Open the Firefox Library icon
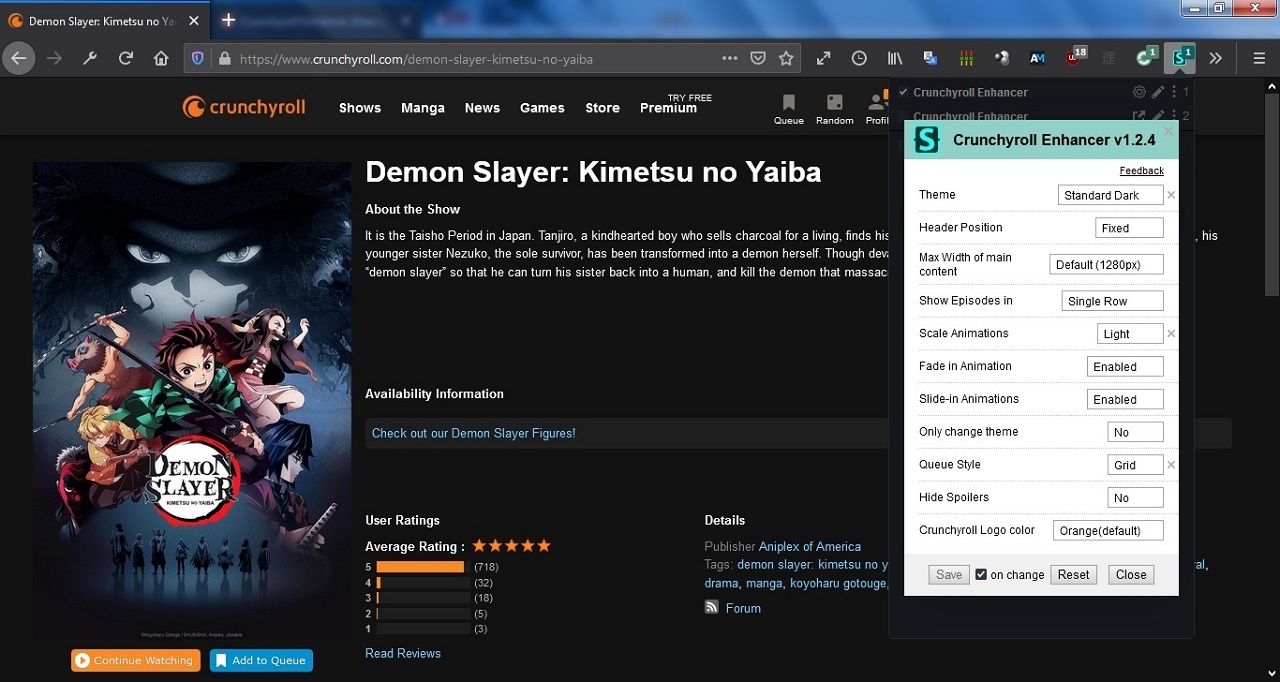Viewport: 1280px width, 682px height. (x=895, y=59)
